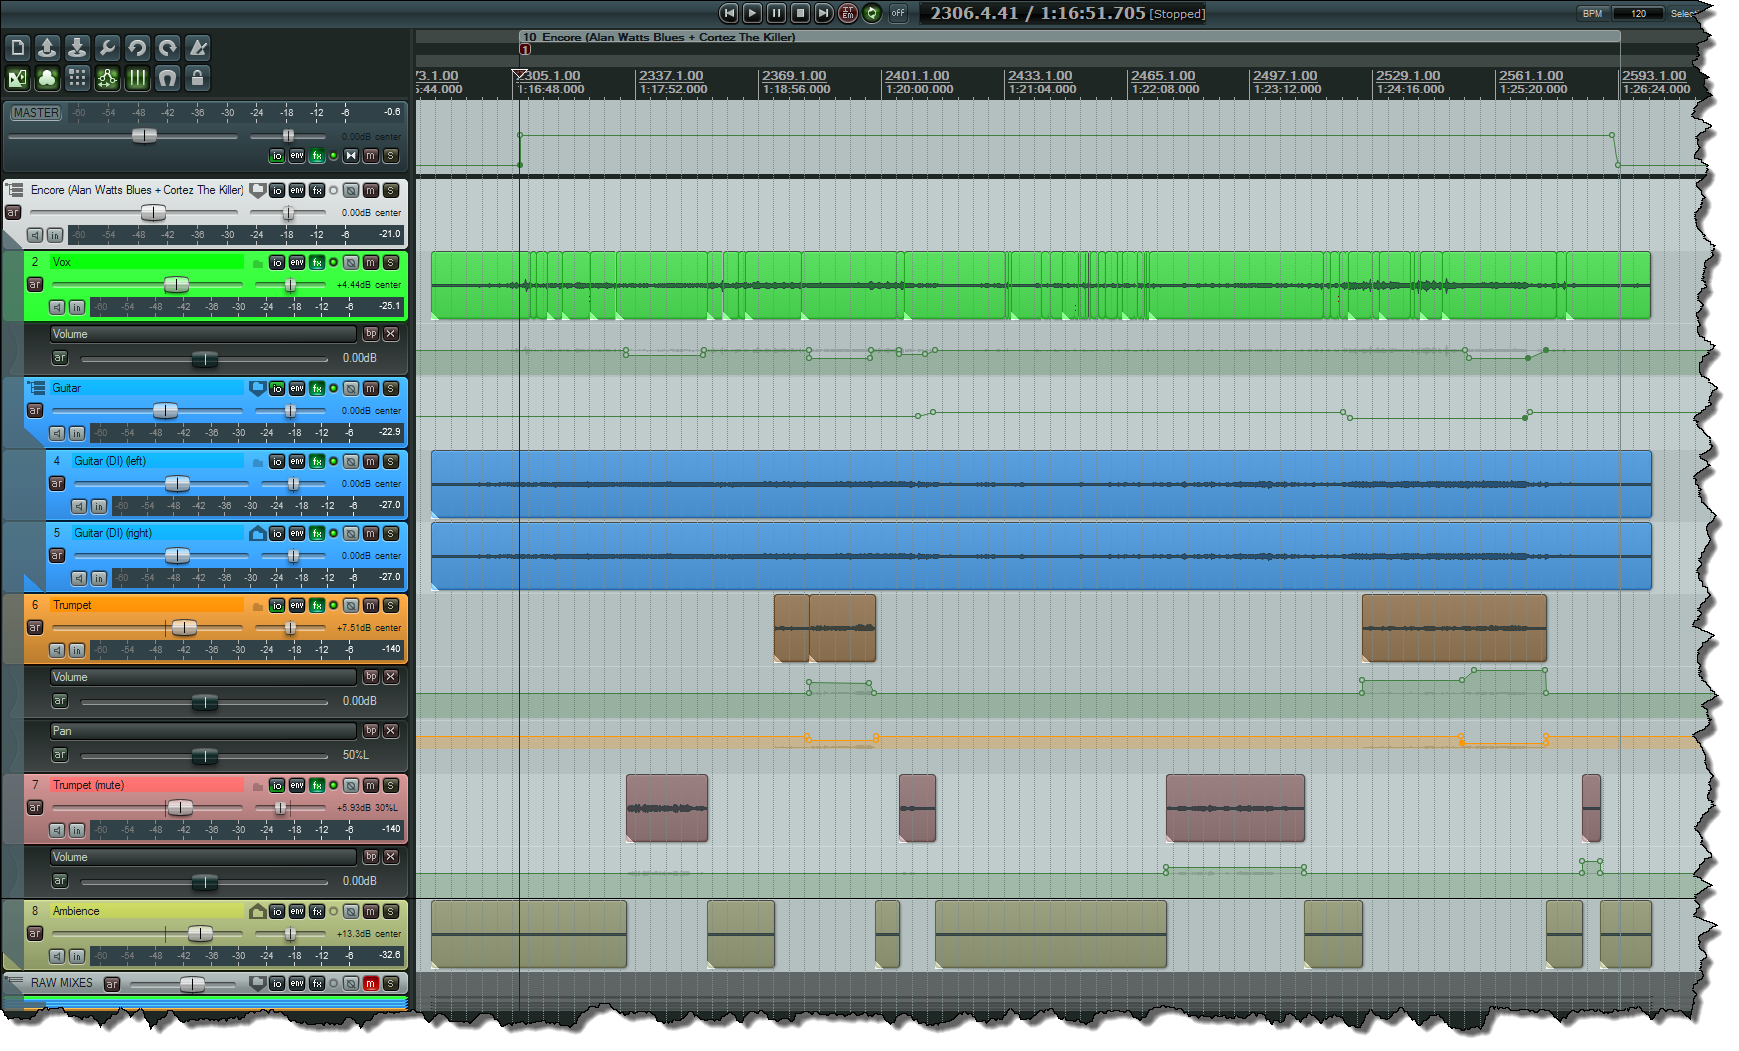Toggle item grouping three-circles icon
Screen dimensions: 1739x1051
point(47,78)
